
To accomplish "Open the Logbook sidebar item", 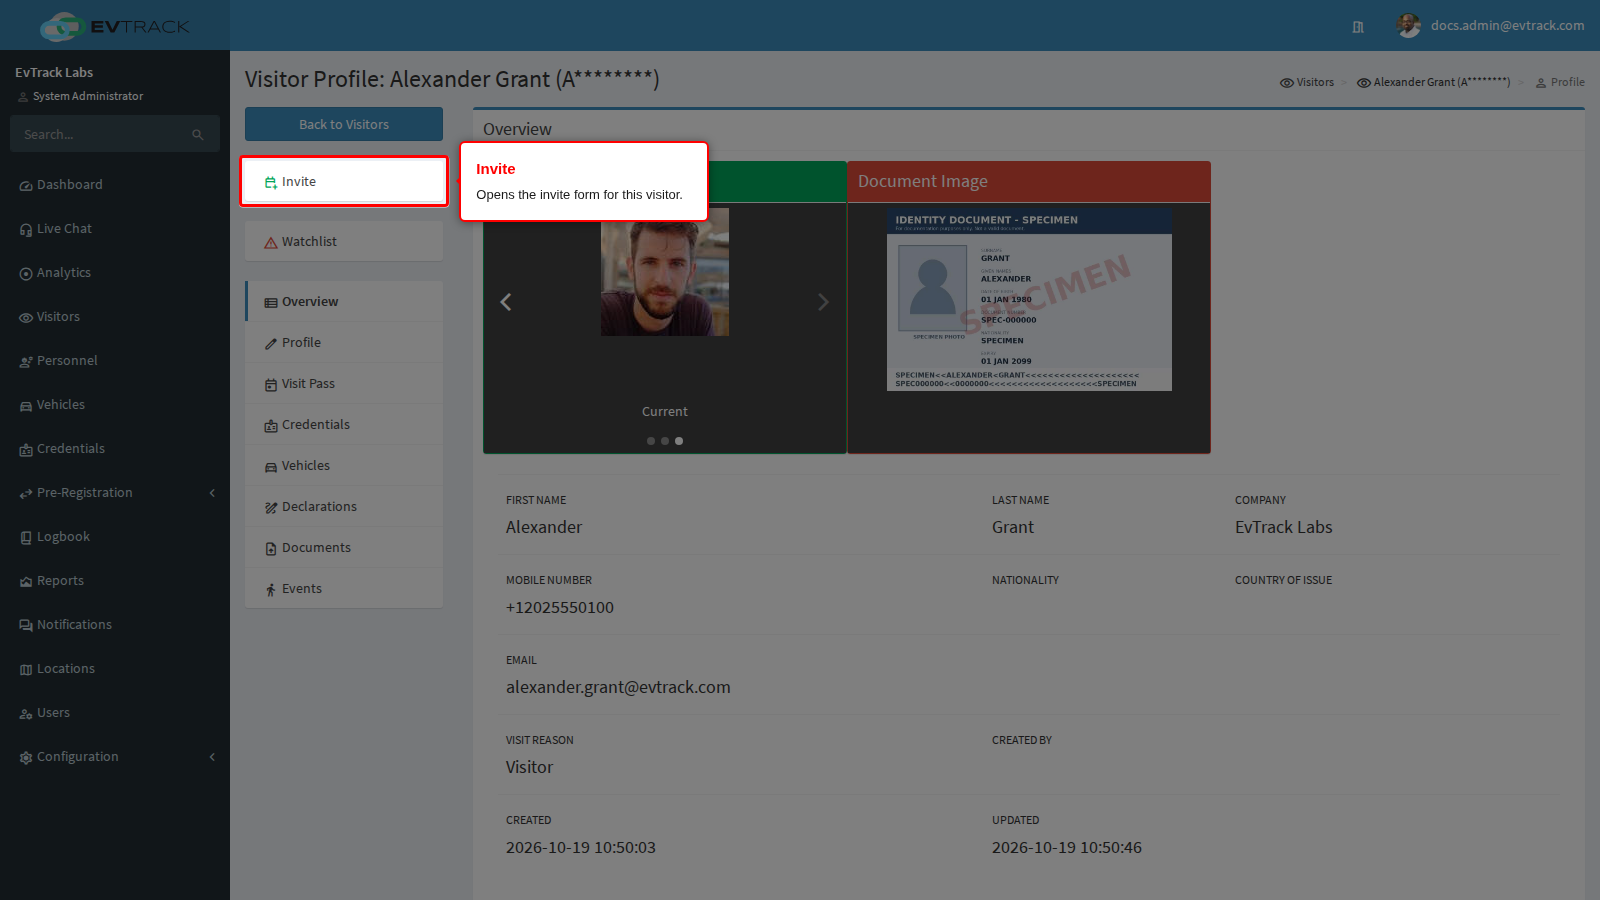I will 115,537.
